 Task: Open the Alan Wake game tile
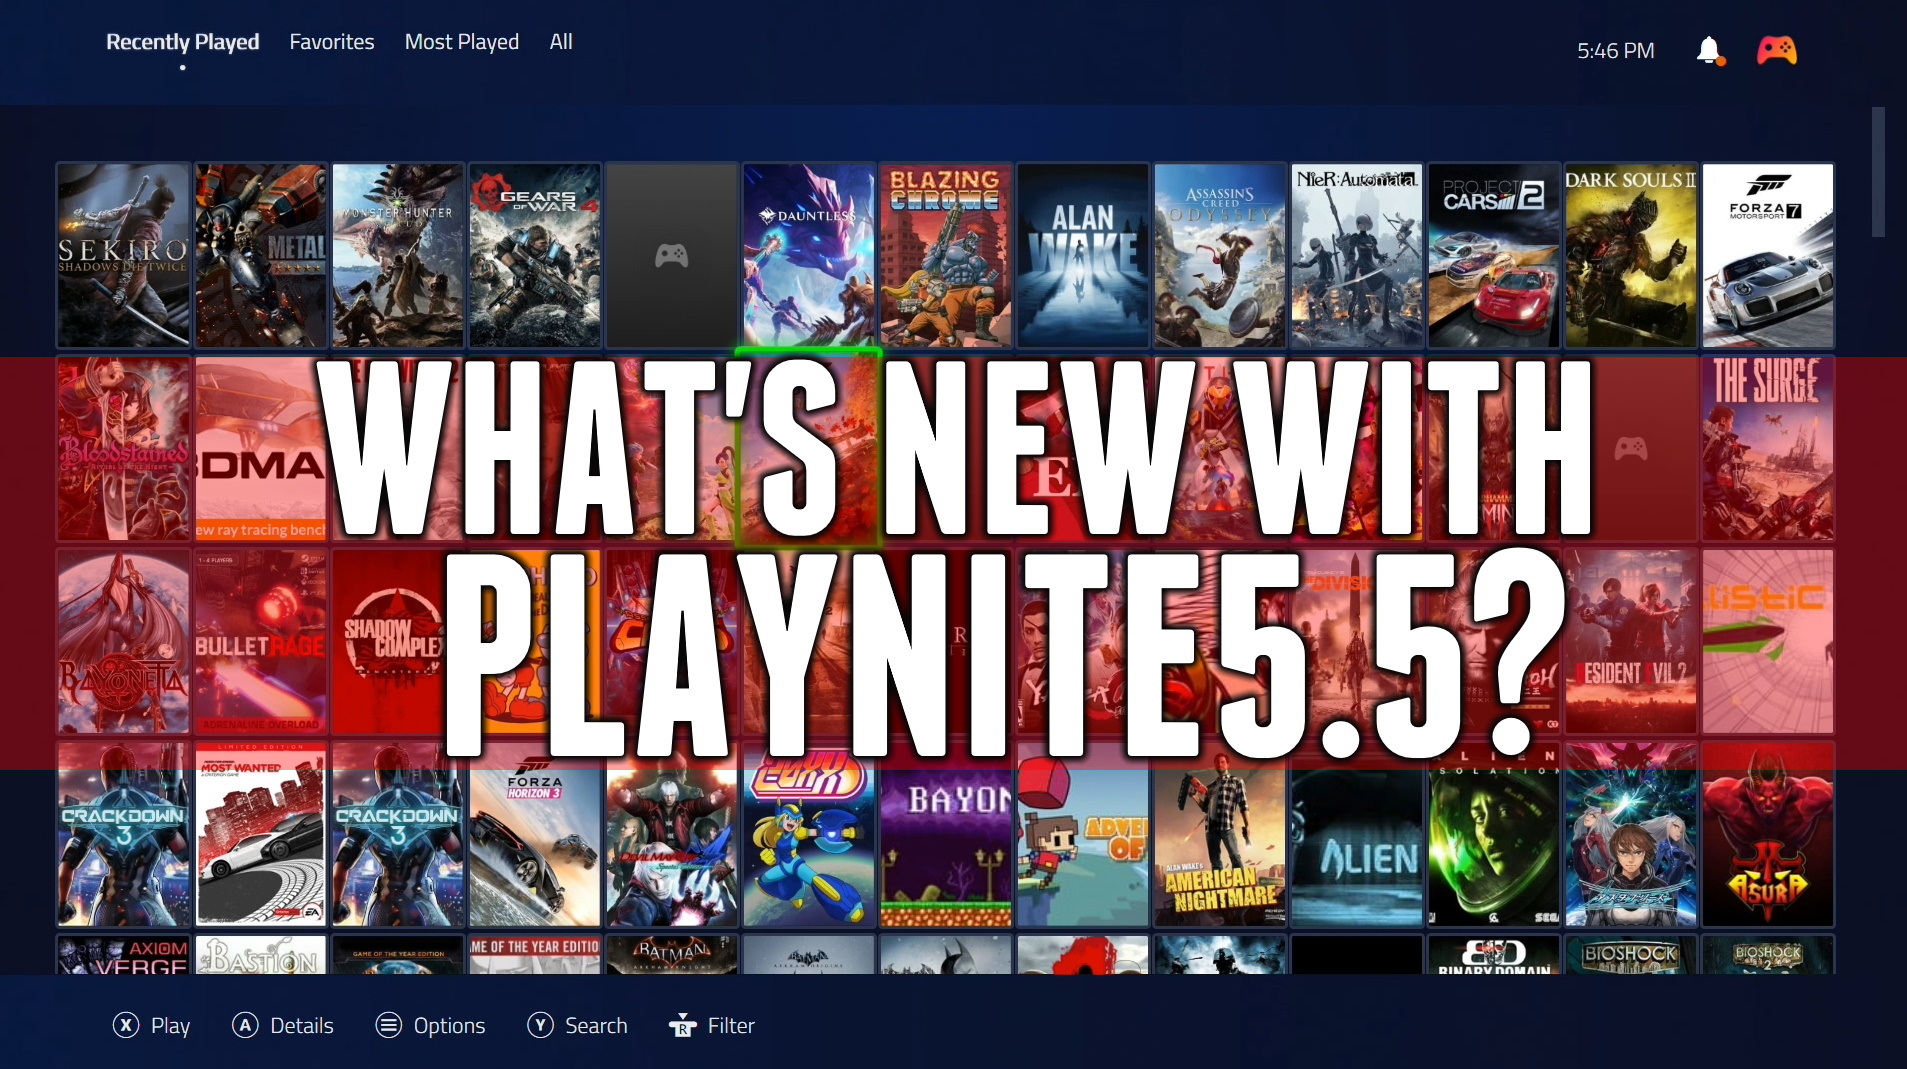tap(1082, 256)
